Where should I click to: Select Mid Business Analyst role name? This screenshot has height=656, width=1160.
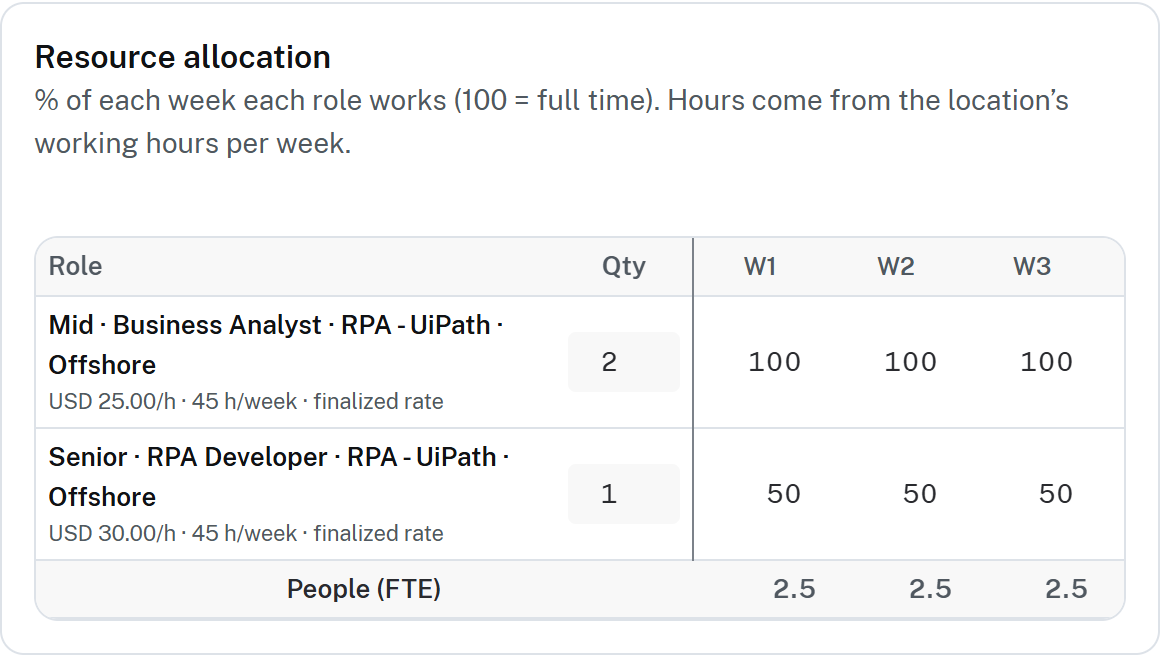(276, 345)
